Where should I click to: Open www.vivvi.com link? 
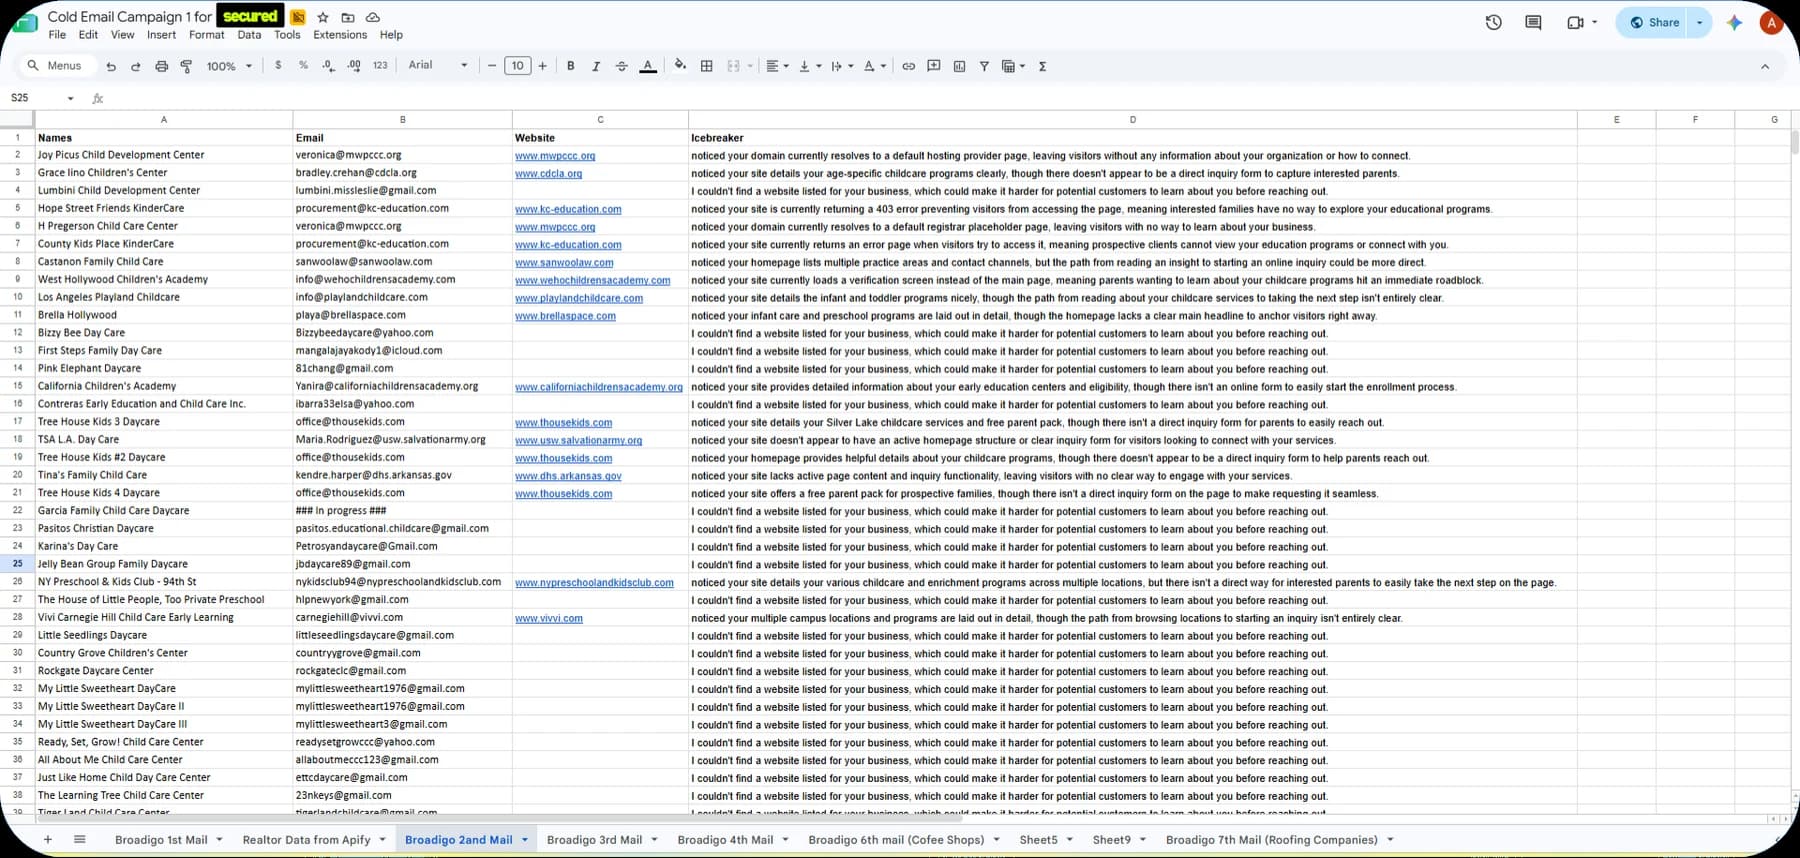(549, 619)
